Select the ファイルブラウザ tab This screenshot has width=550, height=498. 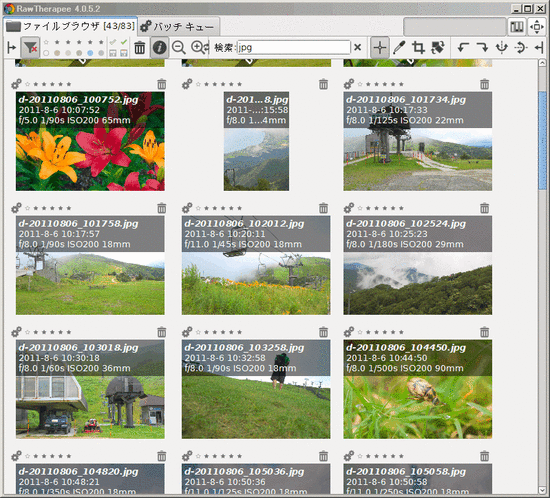click(x=70, y=26)
